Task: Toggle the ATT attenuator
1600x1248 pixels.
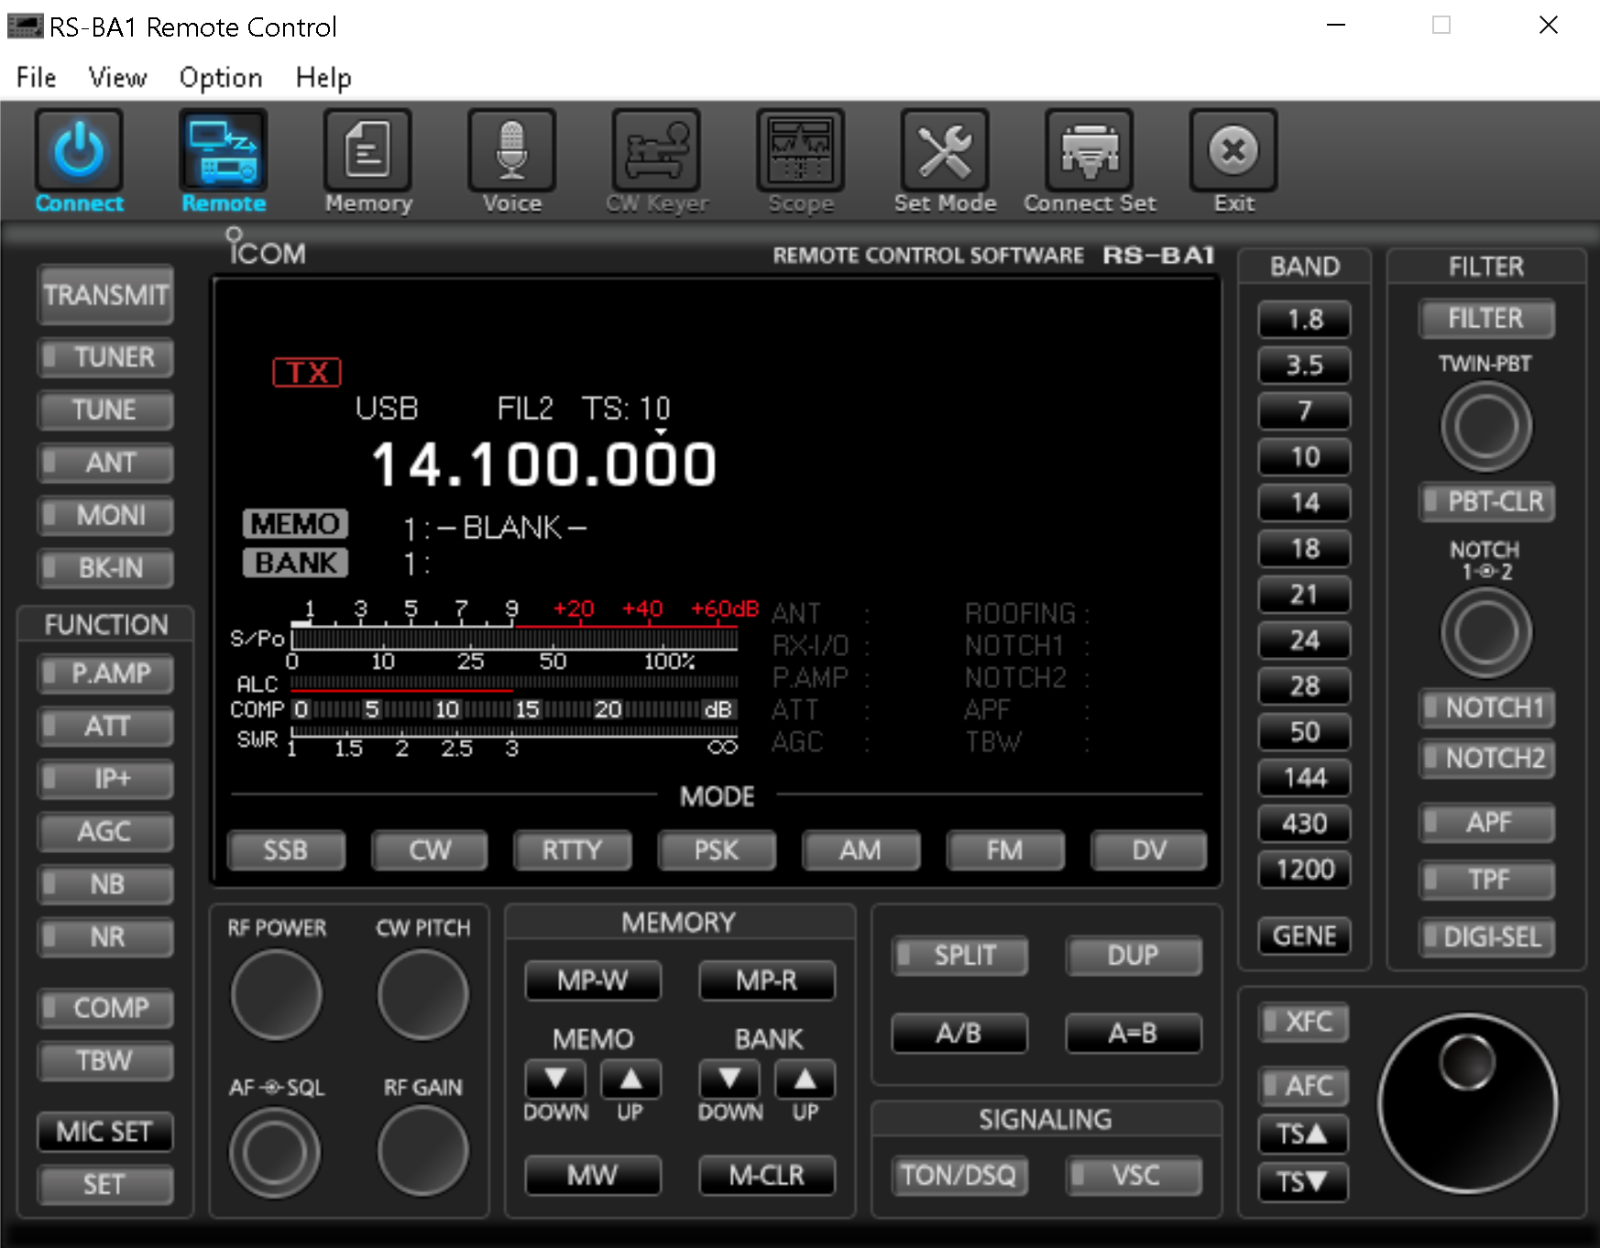Action: click(x=106, y=726)
